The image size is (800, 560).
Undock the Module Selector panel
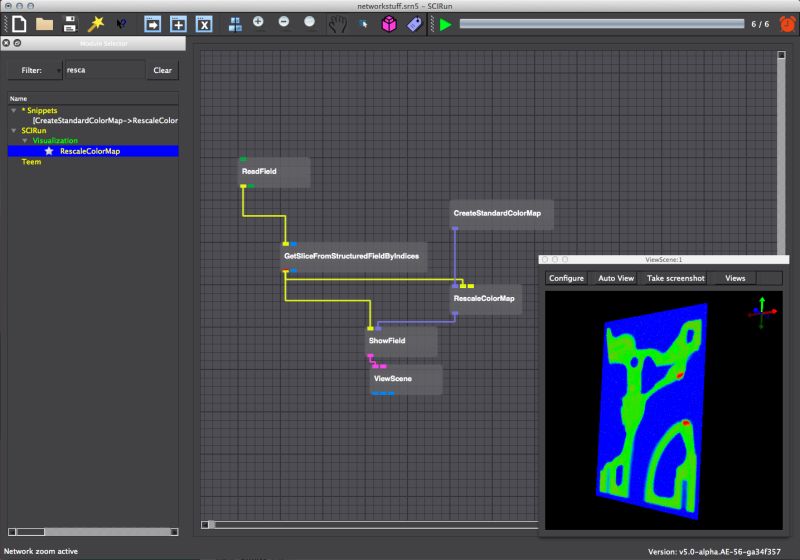click(x=17, y=43)
